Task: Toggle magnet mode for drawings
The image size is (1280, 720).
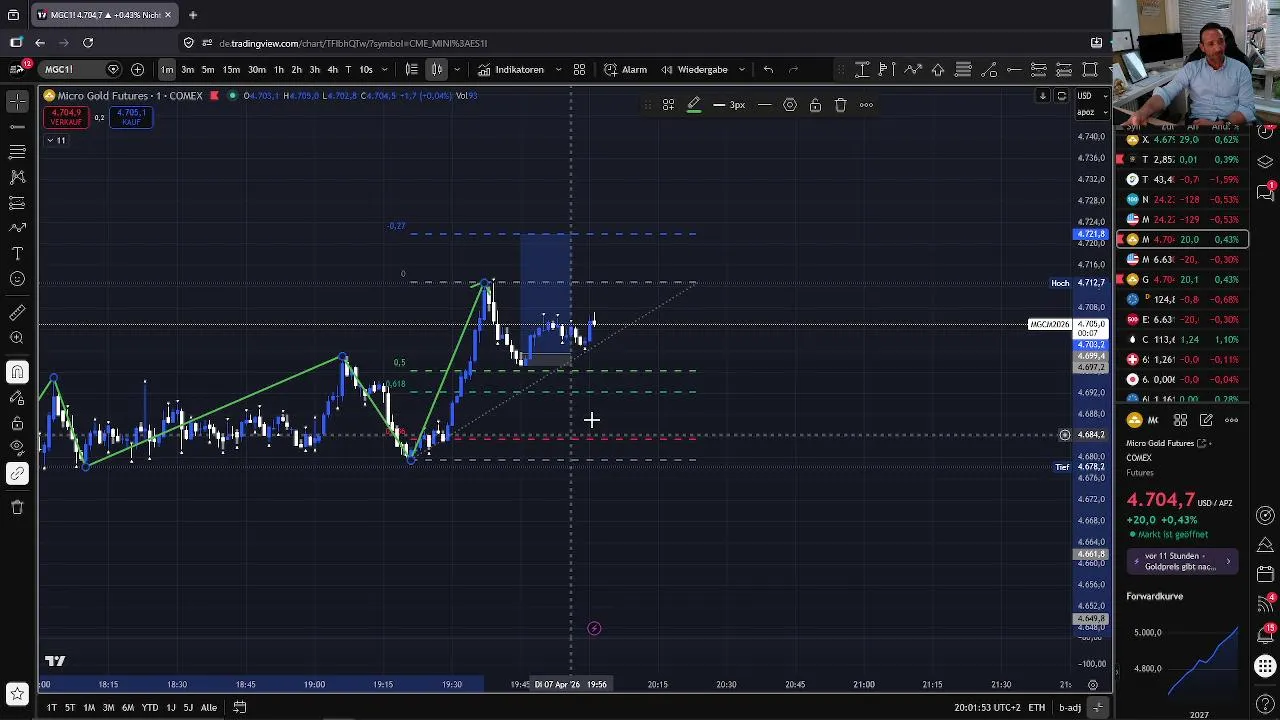Action: [17, 372]
